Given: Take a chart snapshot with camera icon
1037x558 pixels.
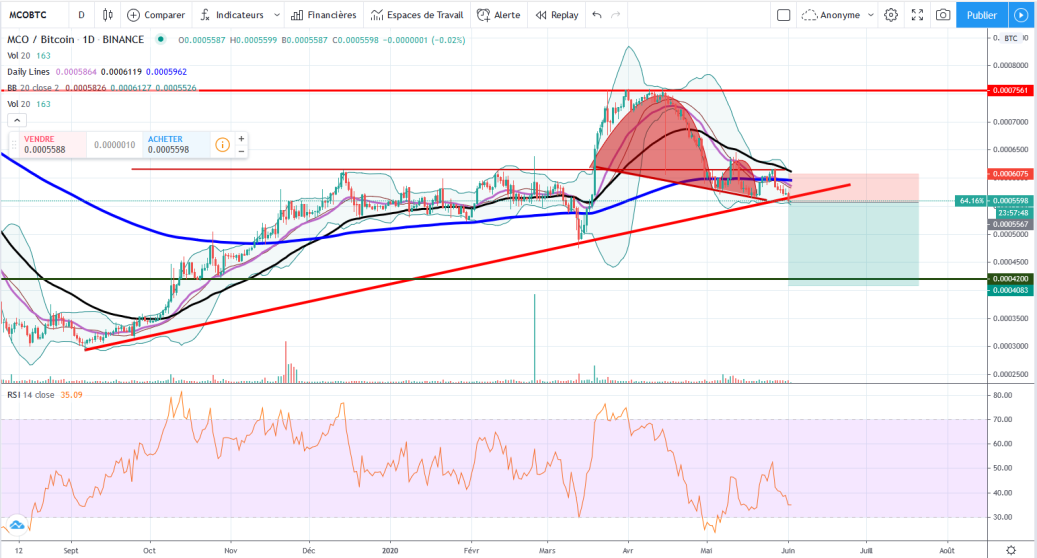Looking at the screenshot, I should (x=943, y=15).
